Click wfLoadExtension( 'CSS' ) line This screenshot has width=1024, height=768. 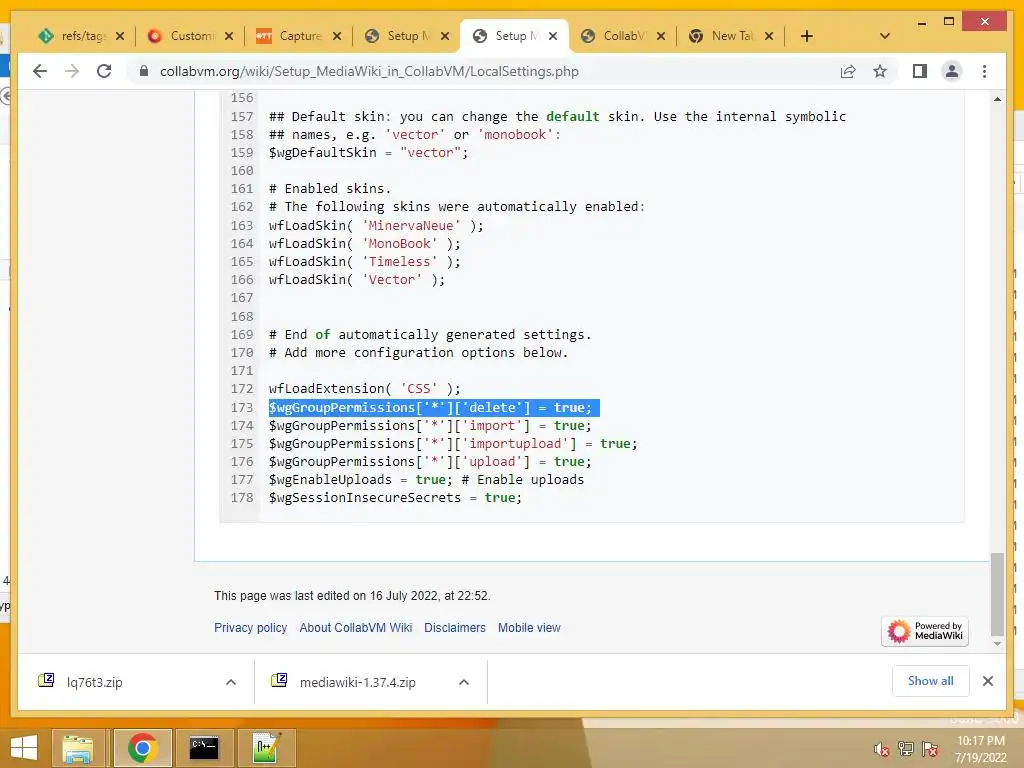click(364, 389)
